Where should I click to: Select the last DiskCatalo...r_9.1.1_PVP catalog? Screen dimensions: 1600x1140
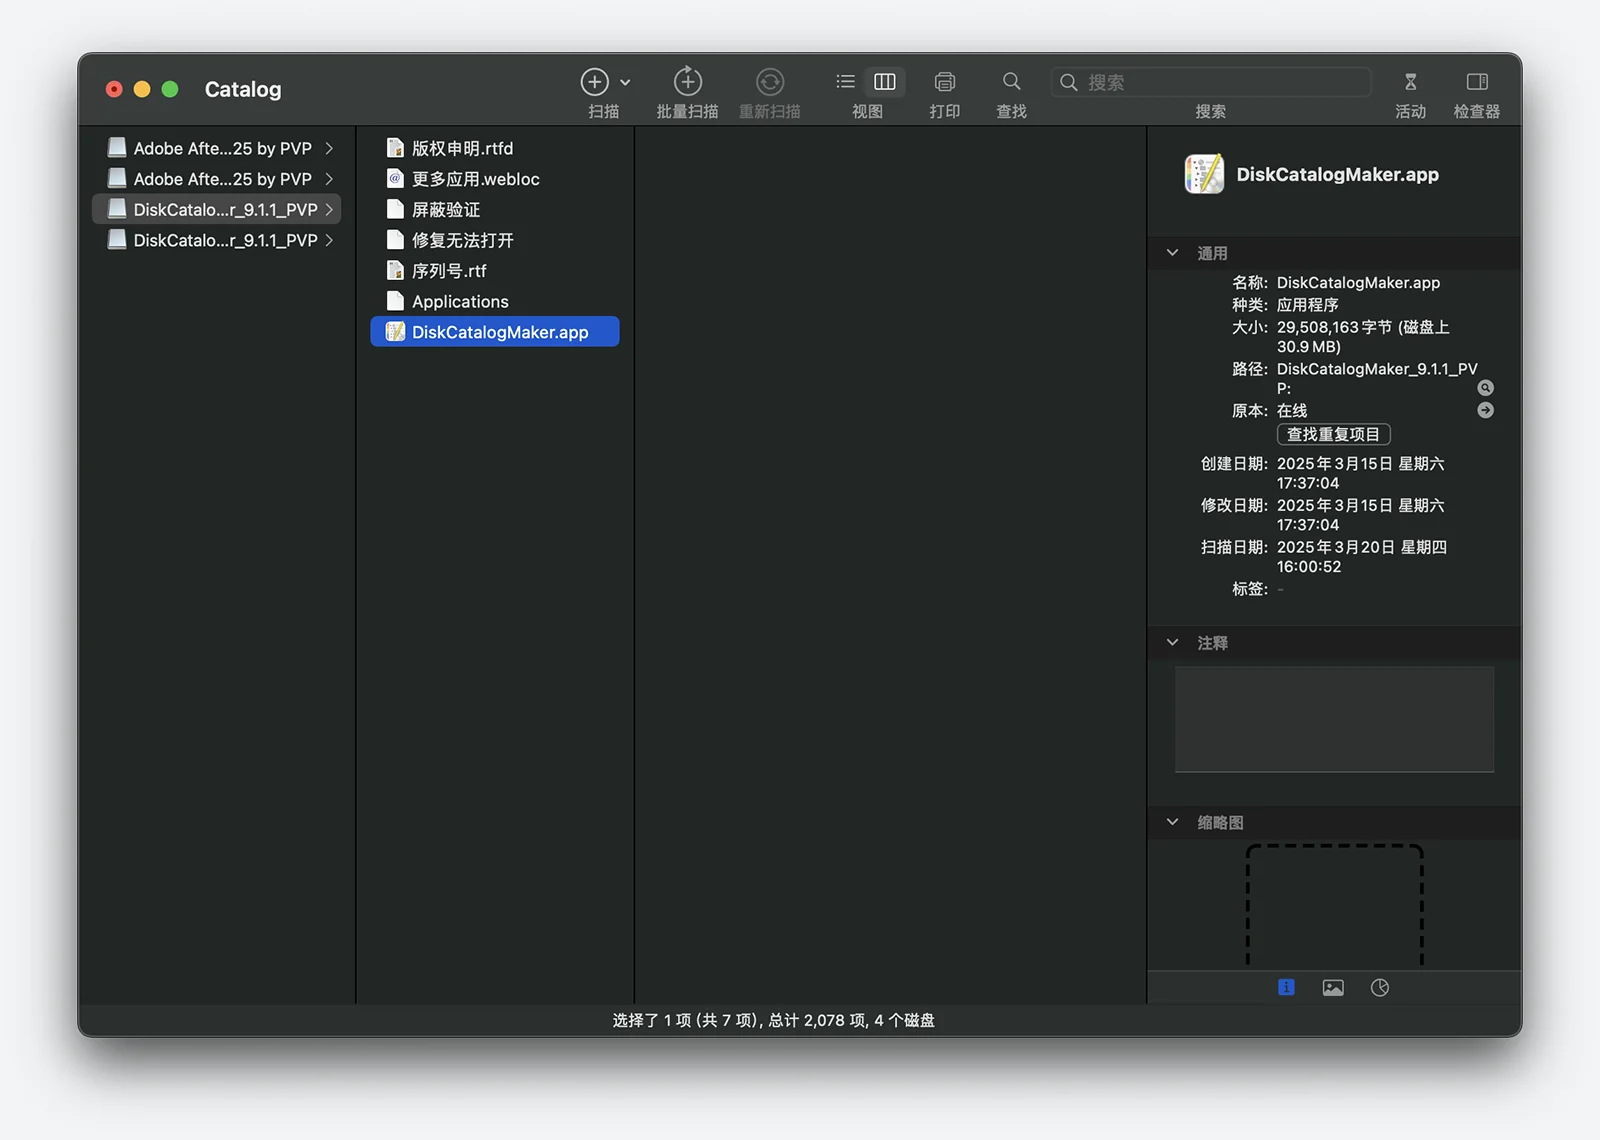click(216, 240)
